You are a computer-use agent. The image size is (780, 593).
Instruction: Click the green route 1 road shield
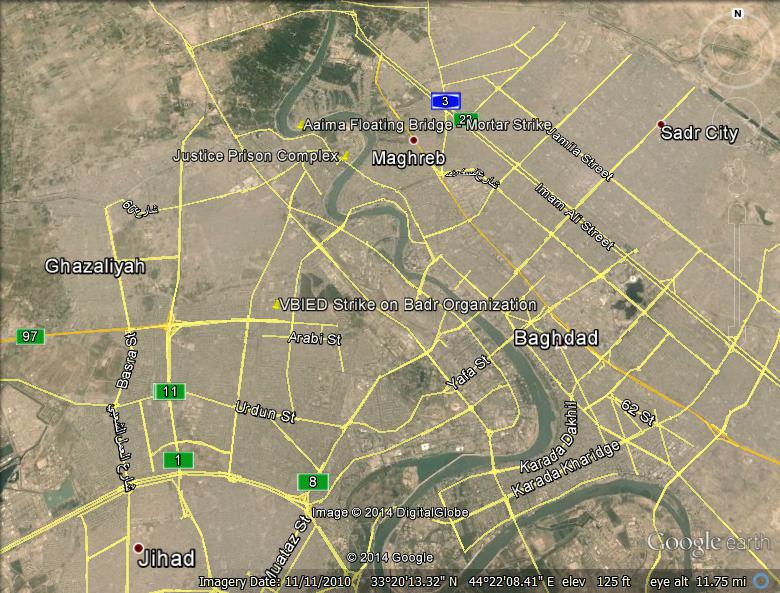tap(178, 460)
